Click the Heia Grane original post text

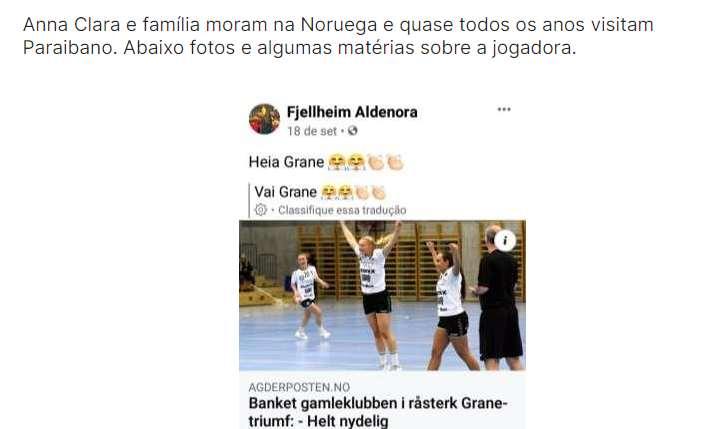pos(286,162)
